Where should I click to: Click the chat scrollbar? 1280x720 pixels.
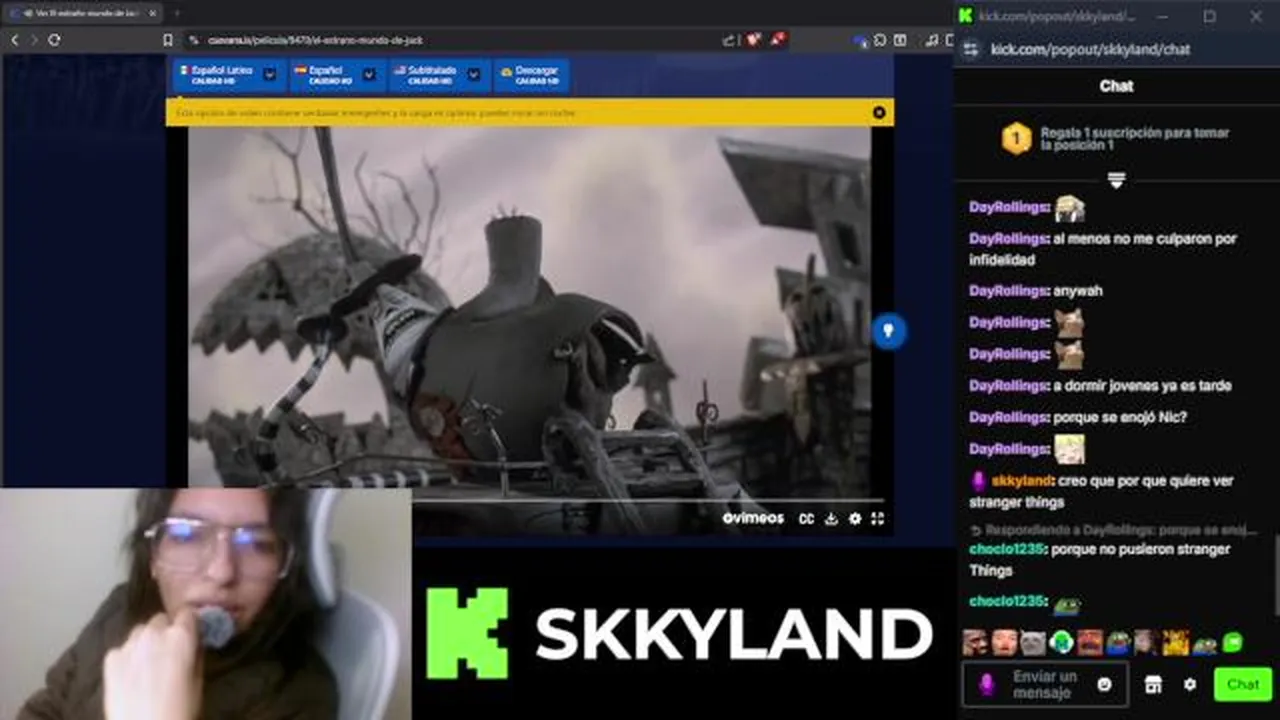1275,575
